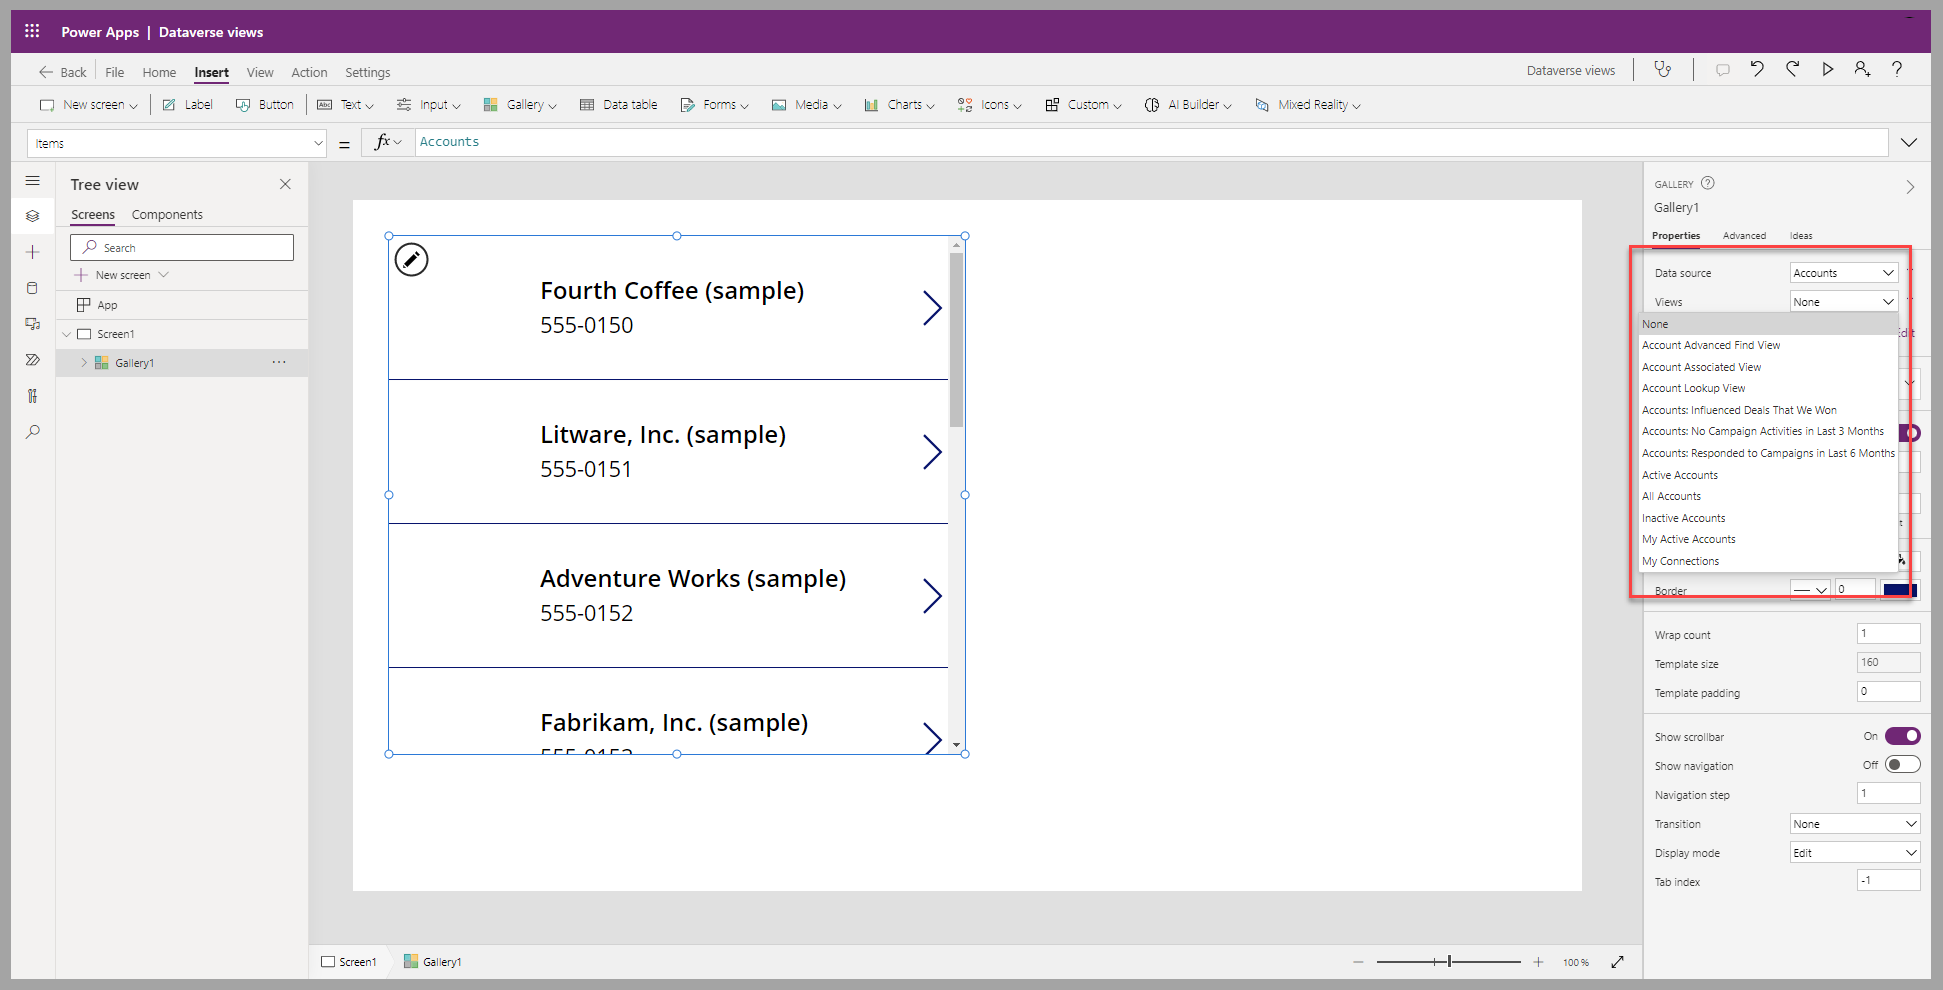Open the Gallery help icon in properties
Image resolution: width=1943 pixels, height=990 pixels.
coord(1708,183)
